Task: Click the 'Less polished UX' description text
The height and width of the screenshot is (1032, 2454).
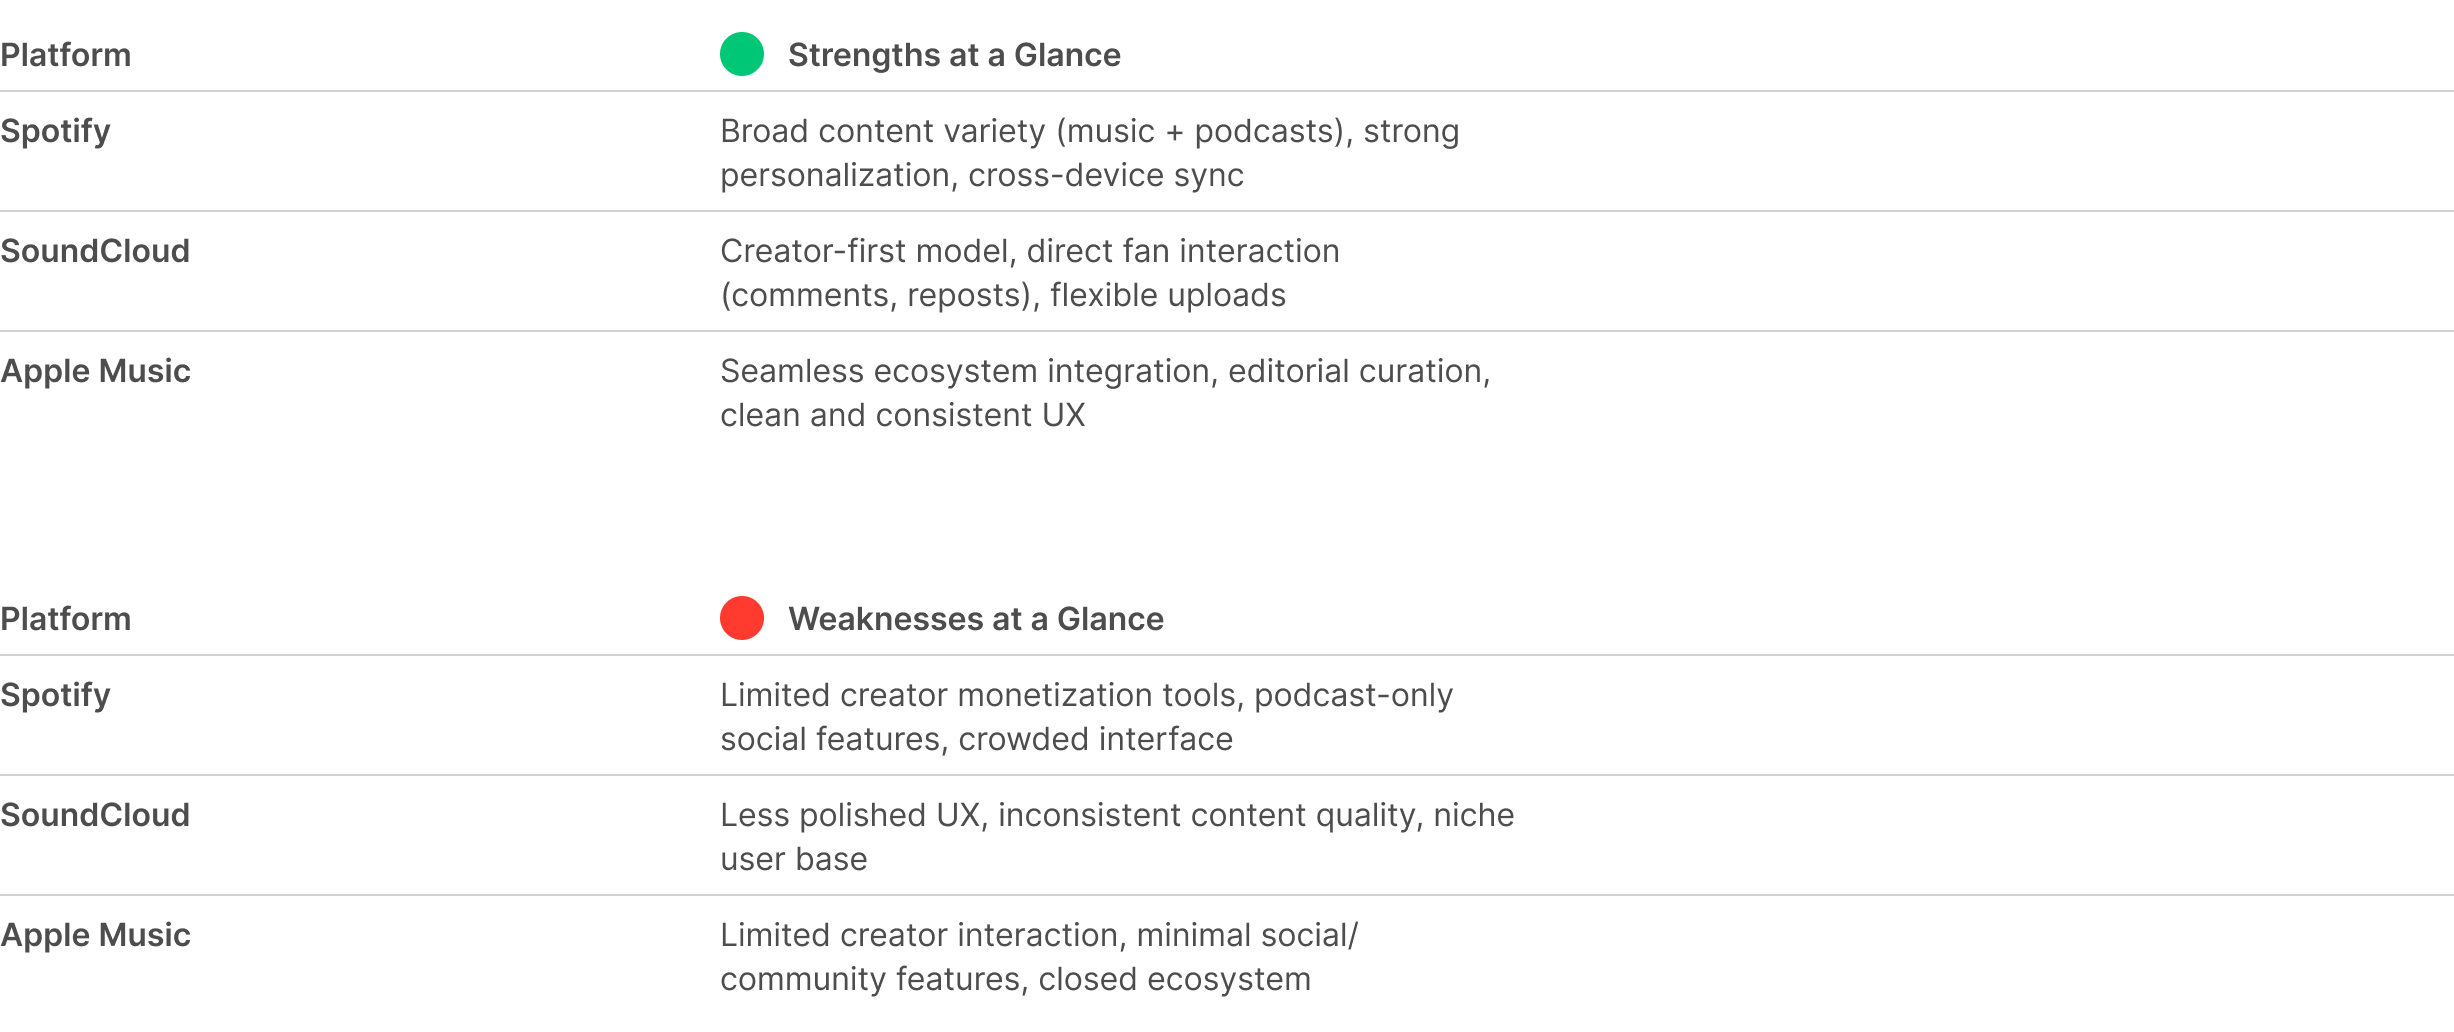Action: (1116, 815)
